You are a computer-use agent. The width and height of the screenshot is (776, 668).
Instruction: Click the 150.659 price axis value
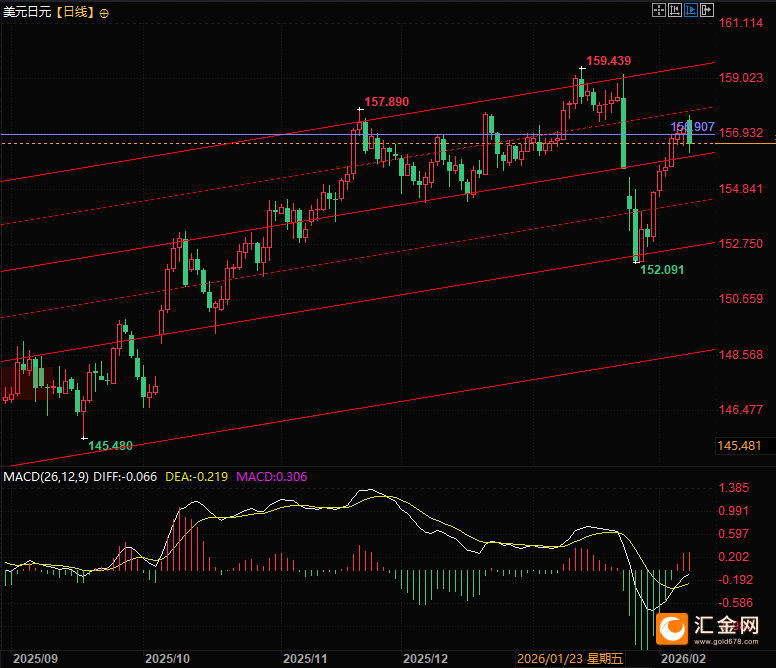point(740,299)
